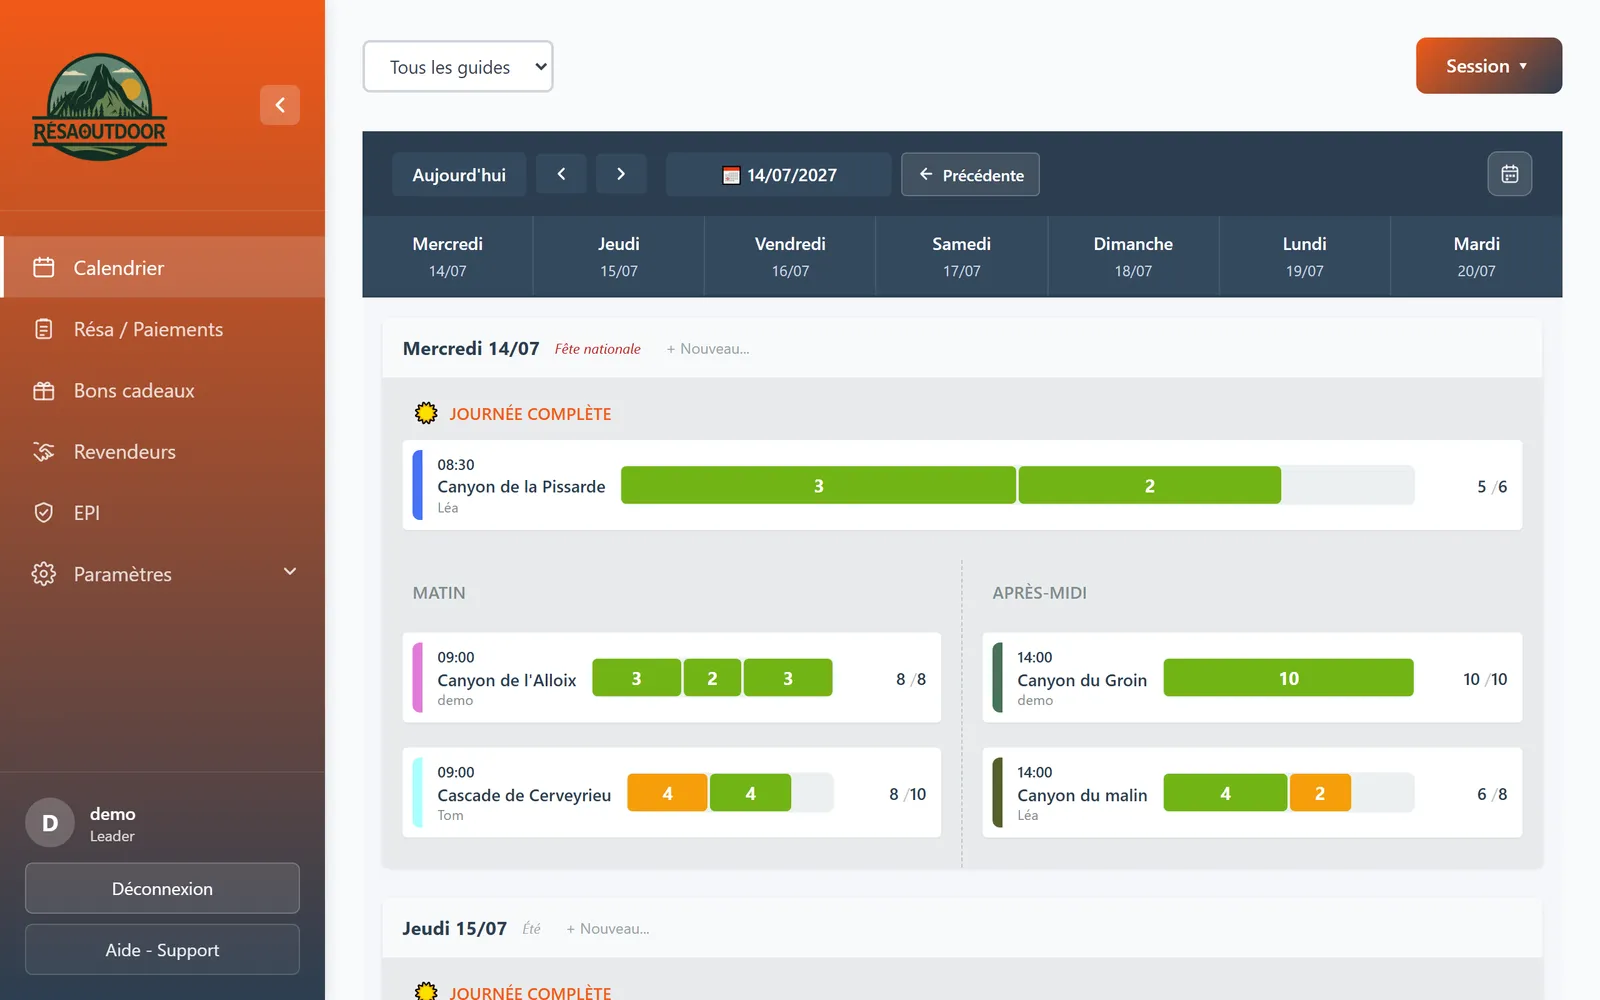Click orange 4 booking segment of Cascade de Cerveyrieu
This screenshot has height=1000, width=1600.
click(x=667, y=794)
